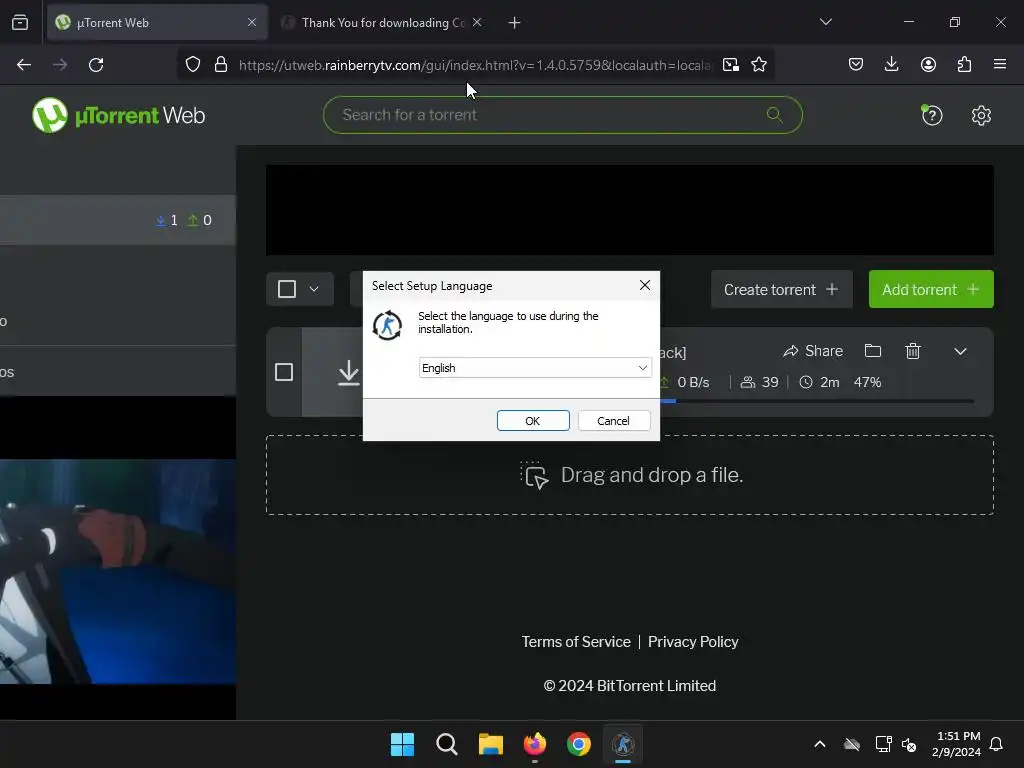Close the µTorrent Web tab

(x=252, y=22)
